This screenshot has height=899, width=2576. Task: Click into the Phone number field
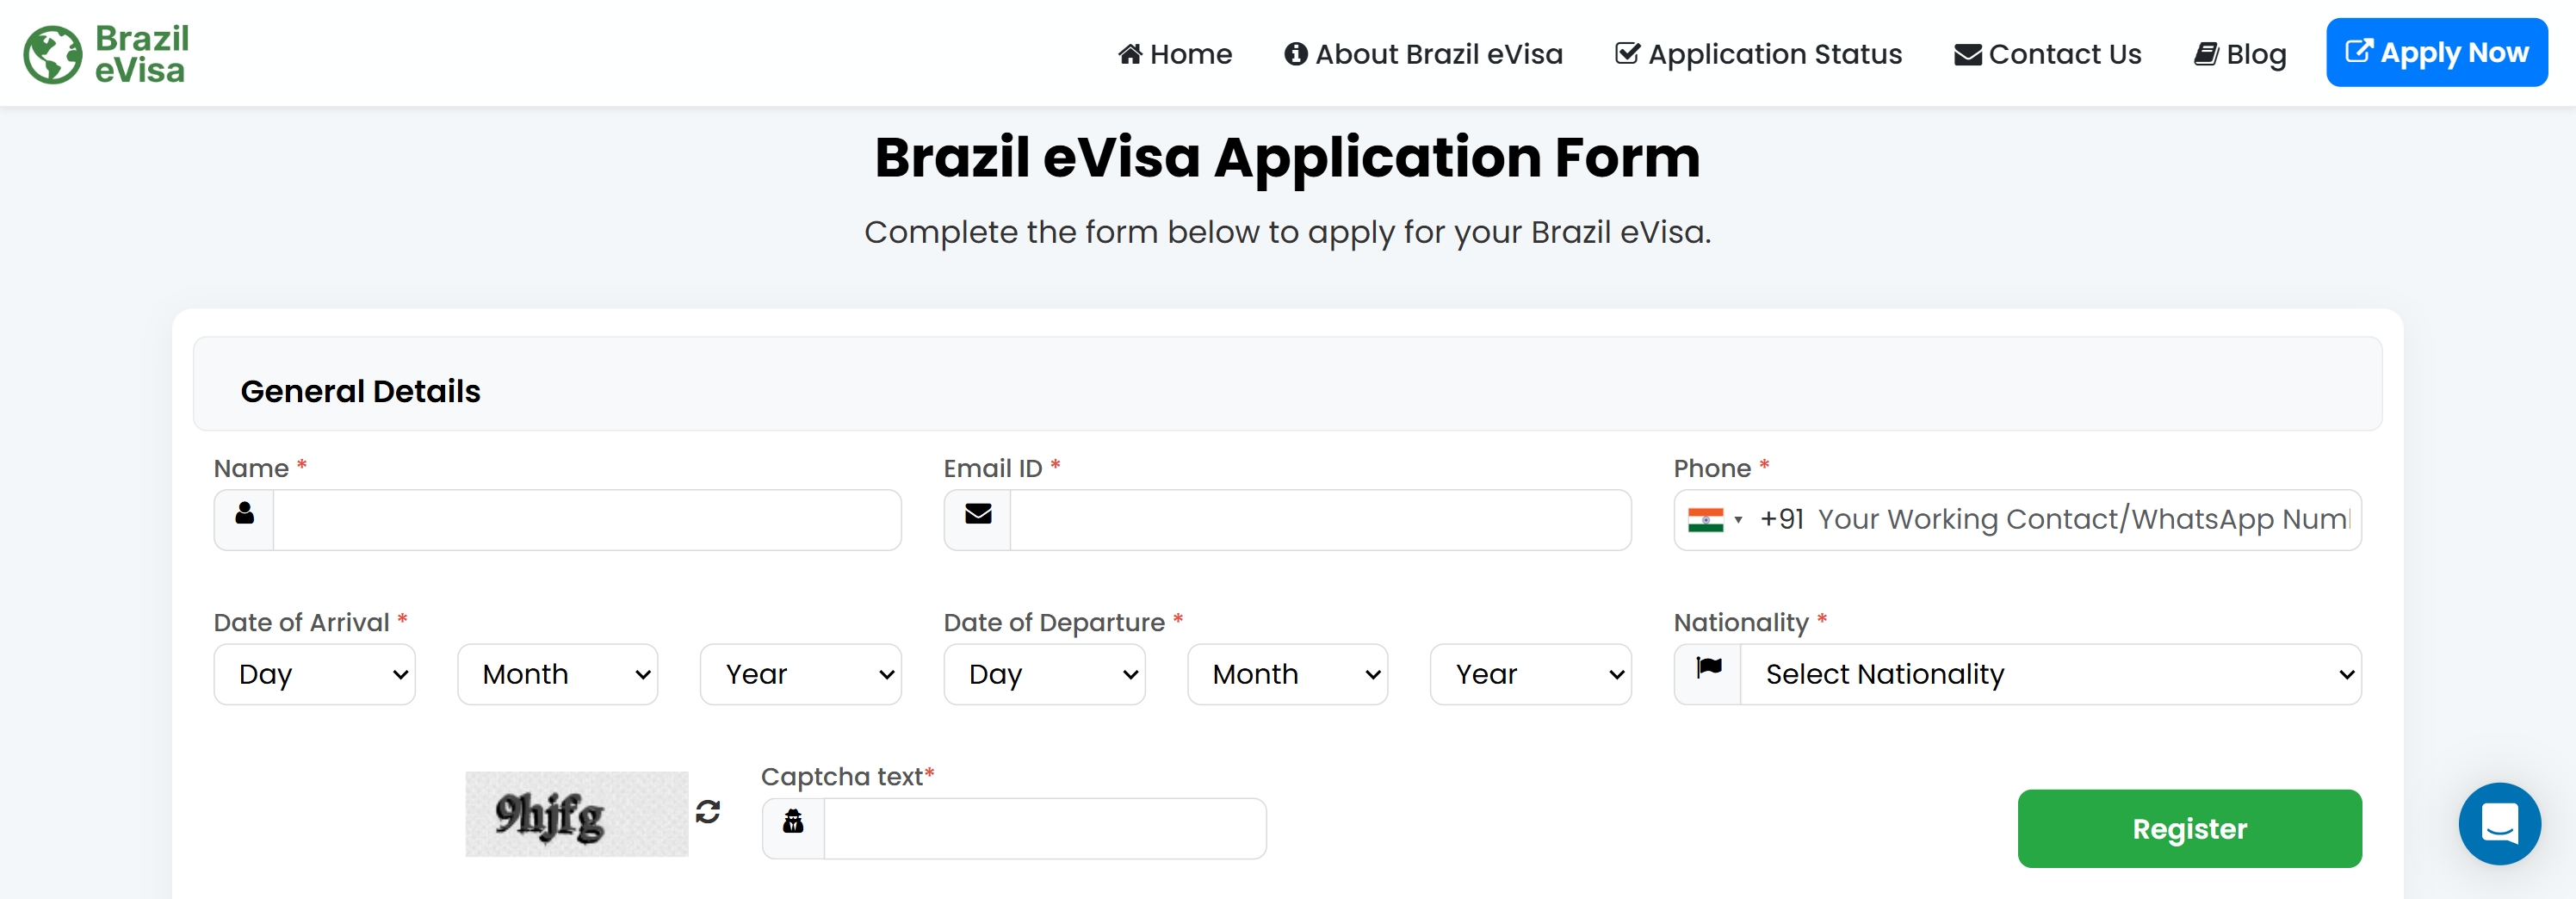click(2082, 520)
